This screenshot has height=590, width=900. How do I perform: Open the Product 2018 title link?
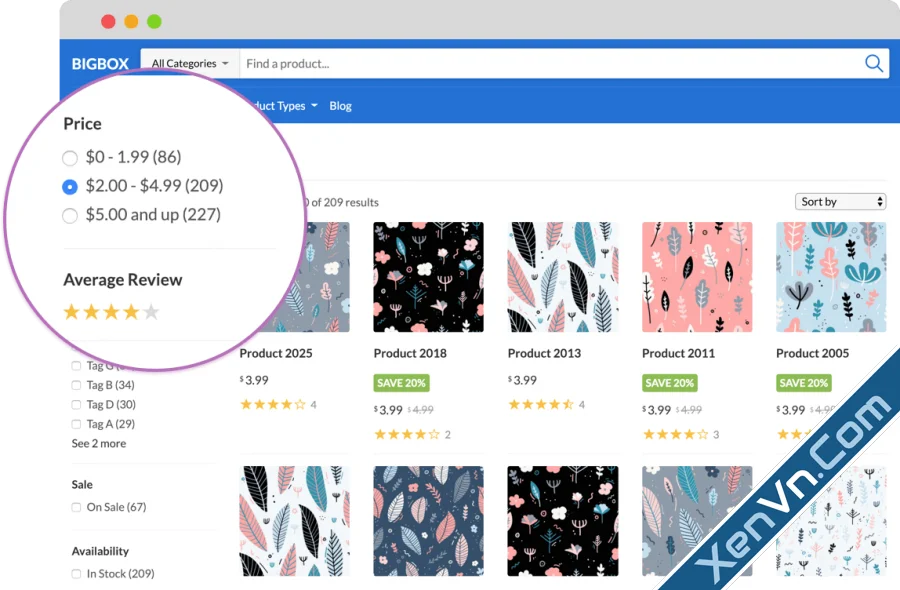pyautogui.click(x=410, y=353)
